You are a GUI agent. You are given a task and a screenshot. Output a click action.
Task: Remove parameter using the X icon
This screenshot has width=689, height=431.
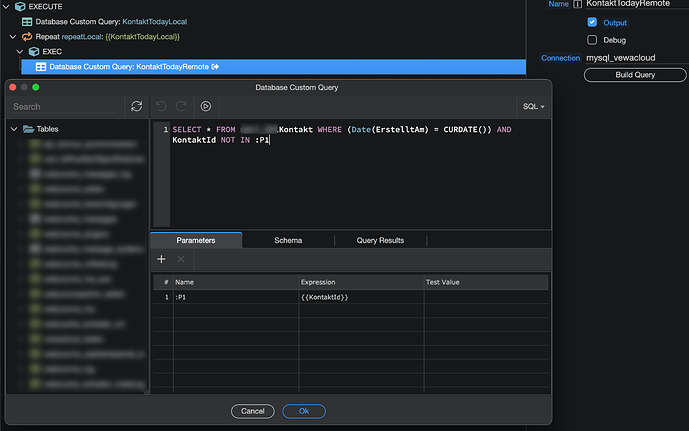pyautogui.click(x=181, y=259)
